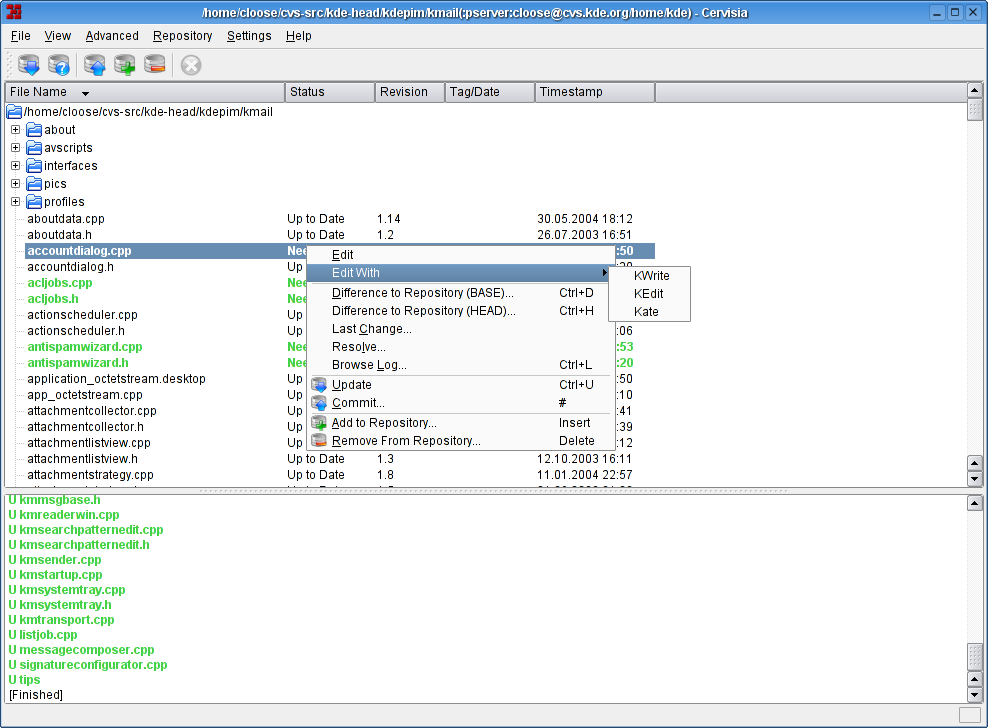
Task: Expand the 'pics' folder plus box
Action: pos(15,184)
